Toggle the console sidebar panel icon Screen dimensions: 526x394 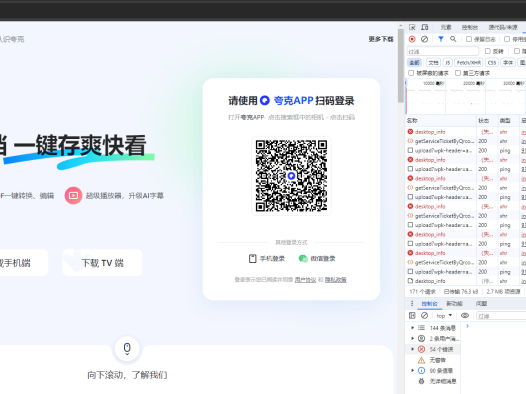412,316
